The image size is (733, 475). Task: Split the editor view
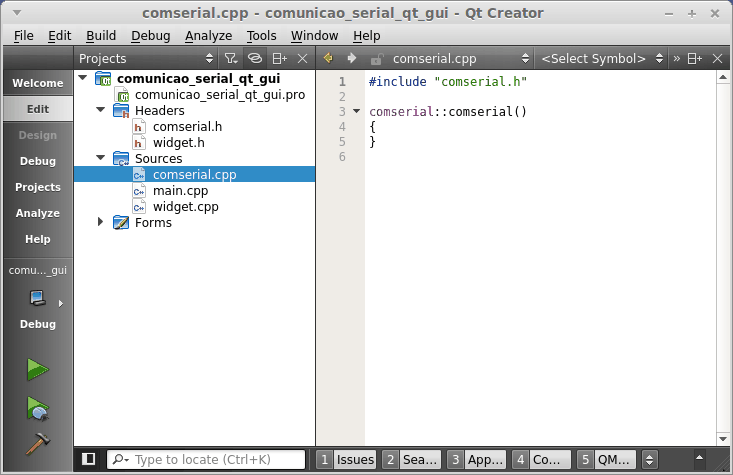pos(695,58)
